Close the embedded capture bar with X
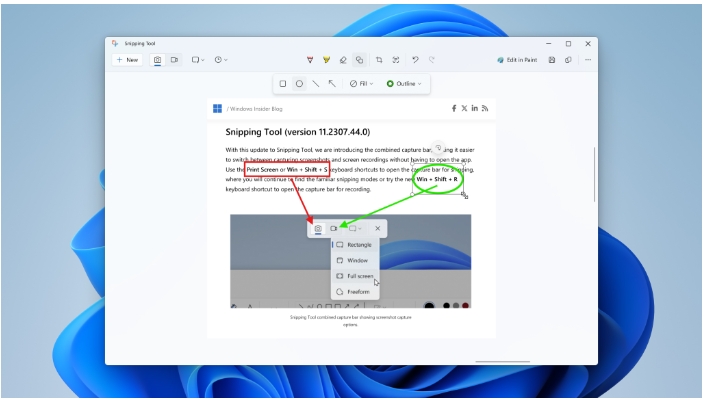The width and height of the screenshot is (707, 400). pos(378,228)
